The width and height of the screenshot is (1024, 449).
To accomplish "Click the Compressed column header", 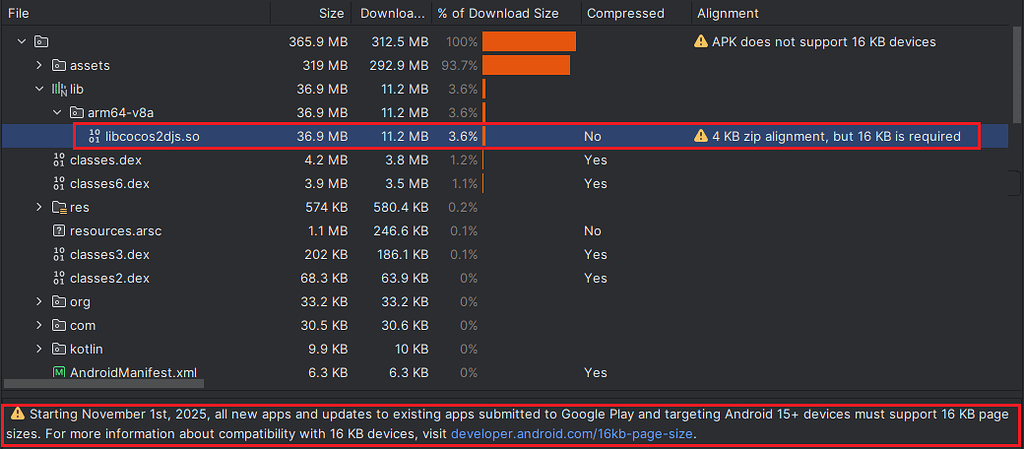I will [625, 13].
